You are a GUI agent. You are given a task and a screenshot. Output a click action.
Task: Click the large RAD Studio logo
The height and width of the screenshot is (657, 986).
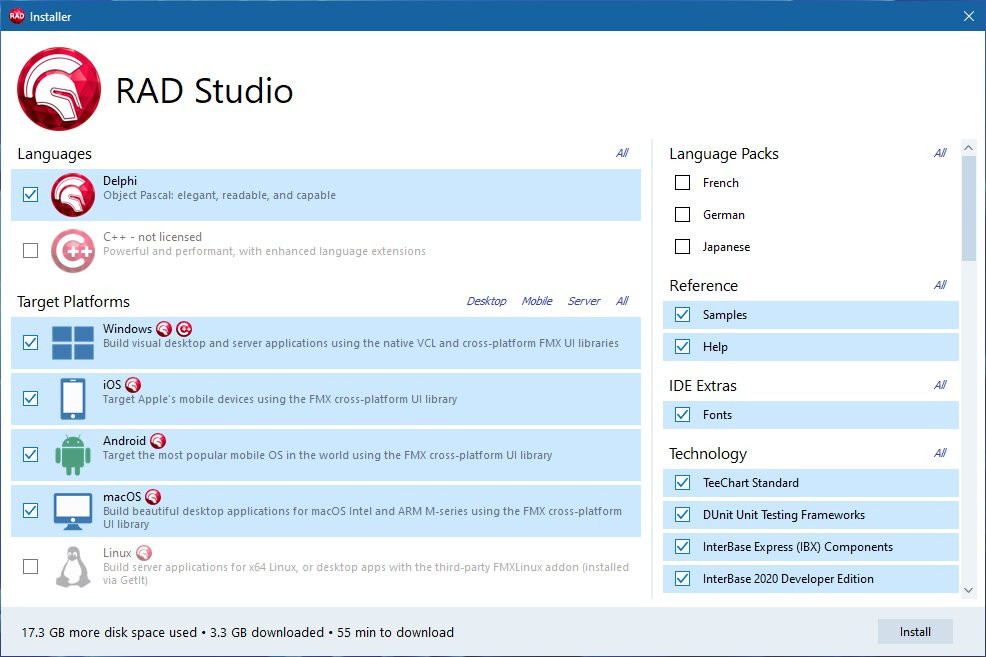pos(59,89)
